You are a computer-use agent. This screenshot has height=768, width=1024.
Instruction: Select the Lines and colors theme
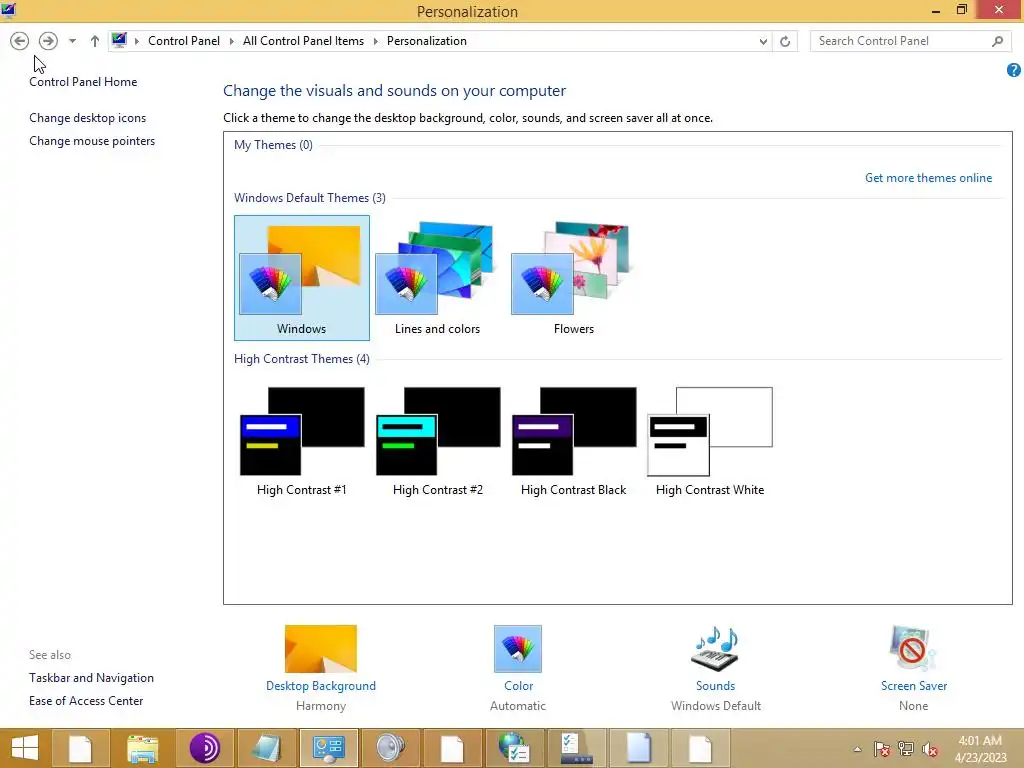(437, 278)
